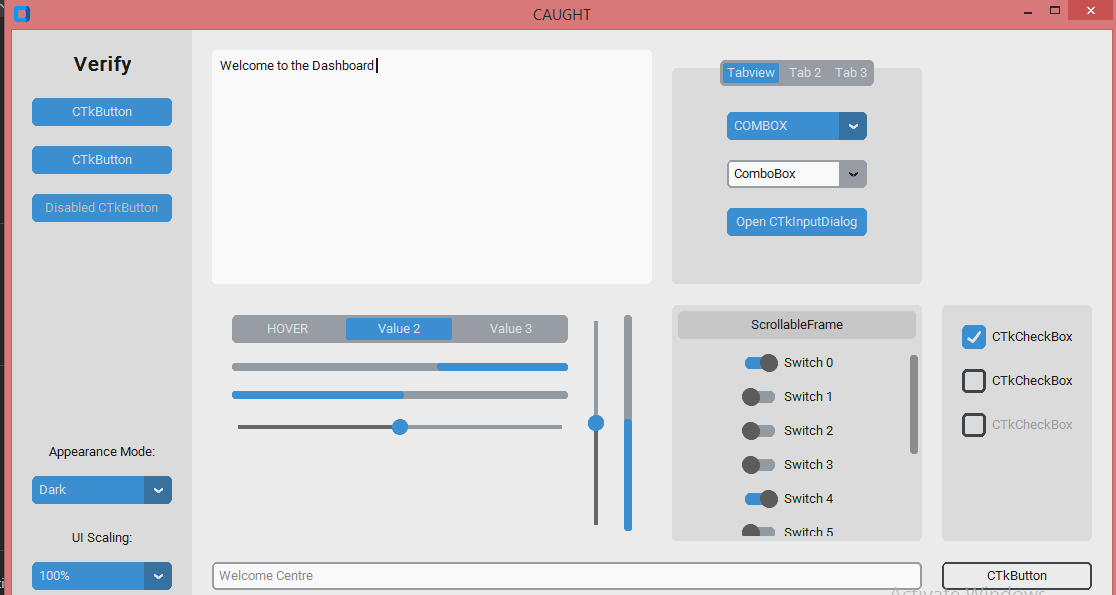Enable the Switch 1 toggle
Screen dimensions: 1116x595
759,396
